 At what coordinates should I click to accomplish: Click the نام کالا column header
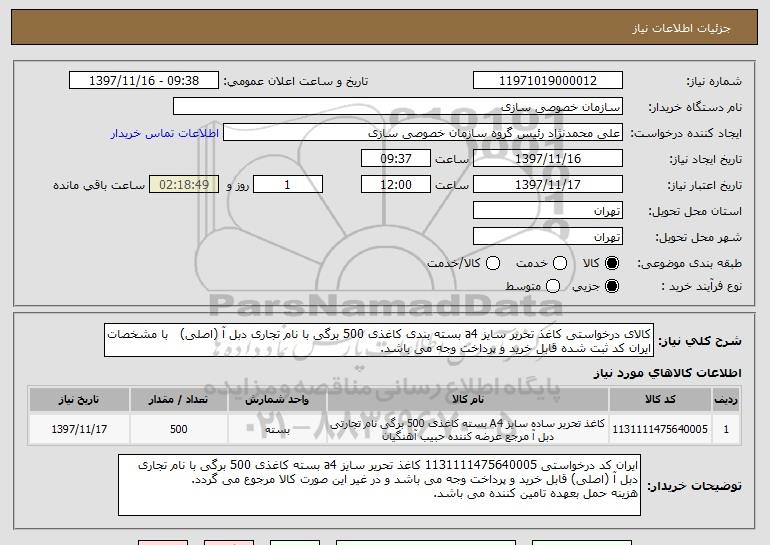[x=468, y=400]
